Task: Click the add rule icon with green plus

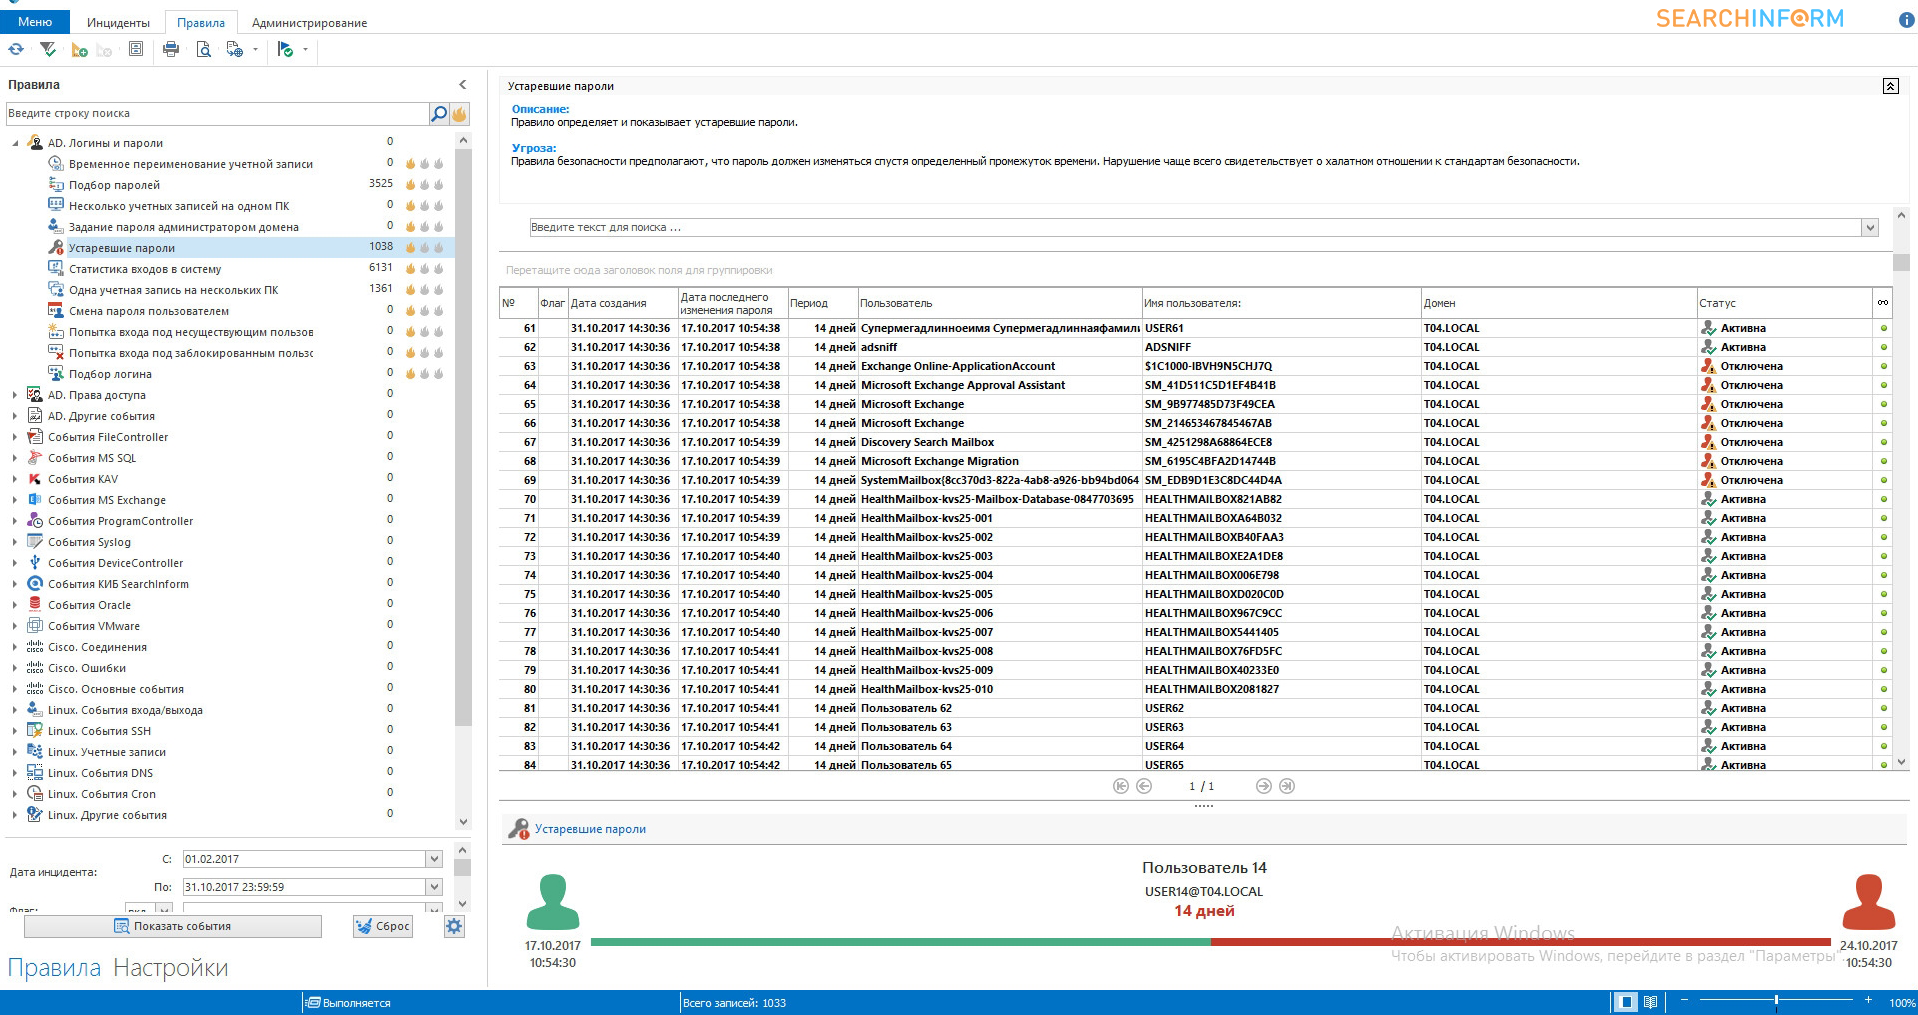Action: [x=79, y=49]
